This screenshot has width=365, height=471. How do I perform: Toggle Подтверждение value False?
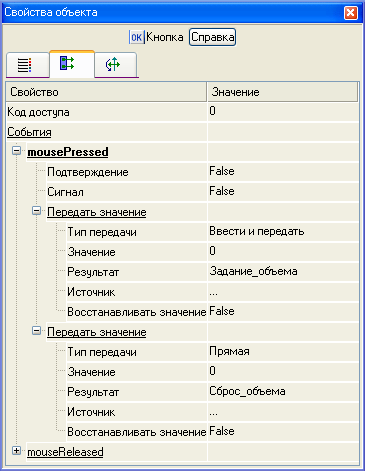pyautogui.click(x=283, y=172)
